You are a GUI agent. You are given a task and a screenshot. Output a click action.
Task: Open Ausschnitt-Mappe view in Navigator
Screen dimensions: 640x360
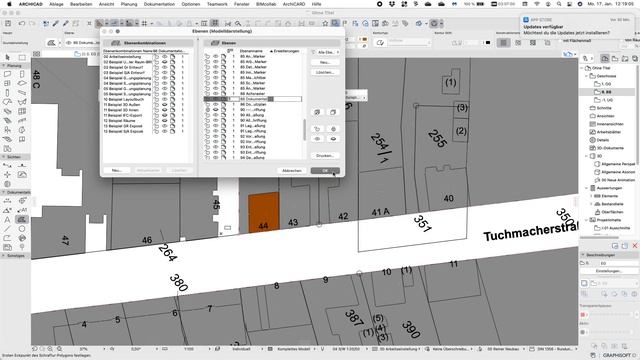(615, 58)
